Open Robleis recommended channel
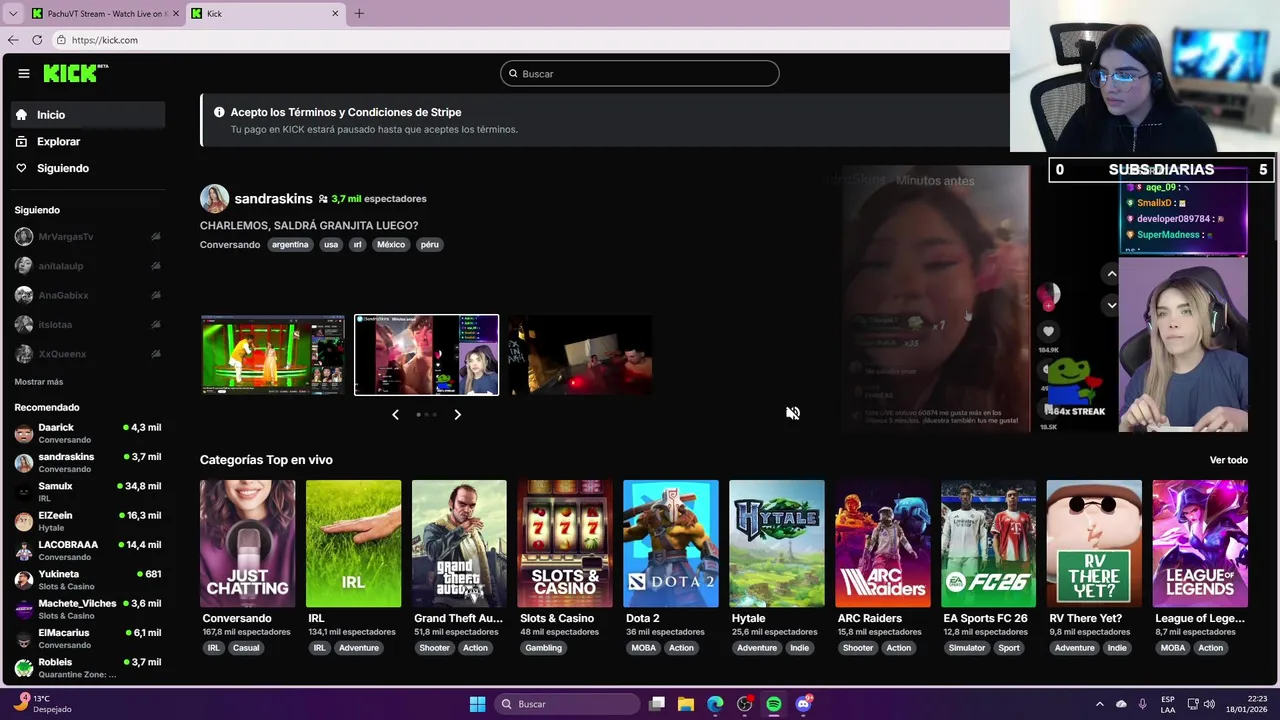Screen dimensions: 1280x720 [x=88, y=667]
